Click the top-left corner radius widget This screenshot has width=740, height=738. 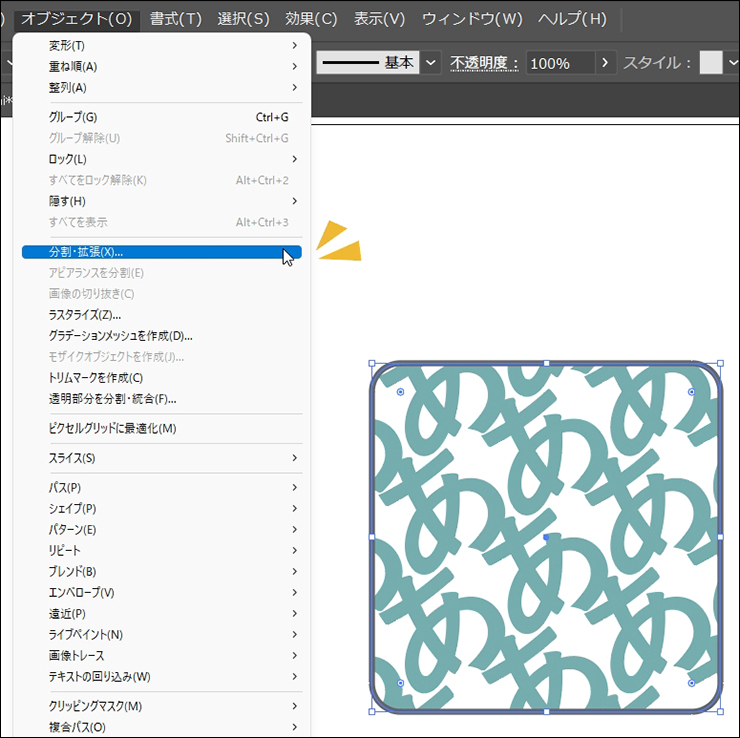pyautogui.click(x=400, y=392)
